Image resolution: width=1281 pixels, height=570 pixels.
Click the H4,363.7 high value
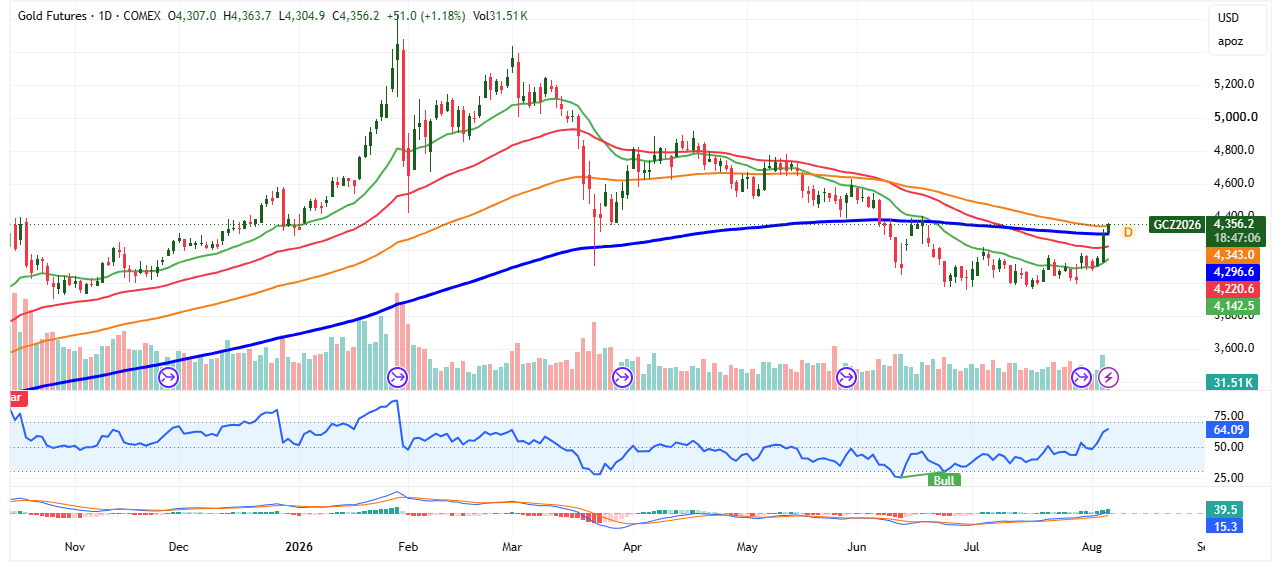247,17
